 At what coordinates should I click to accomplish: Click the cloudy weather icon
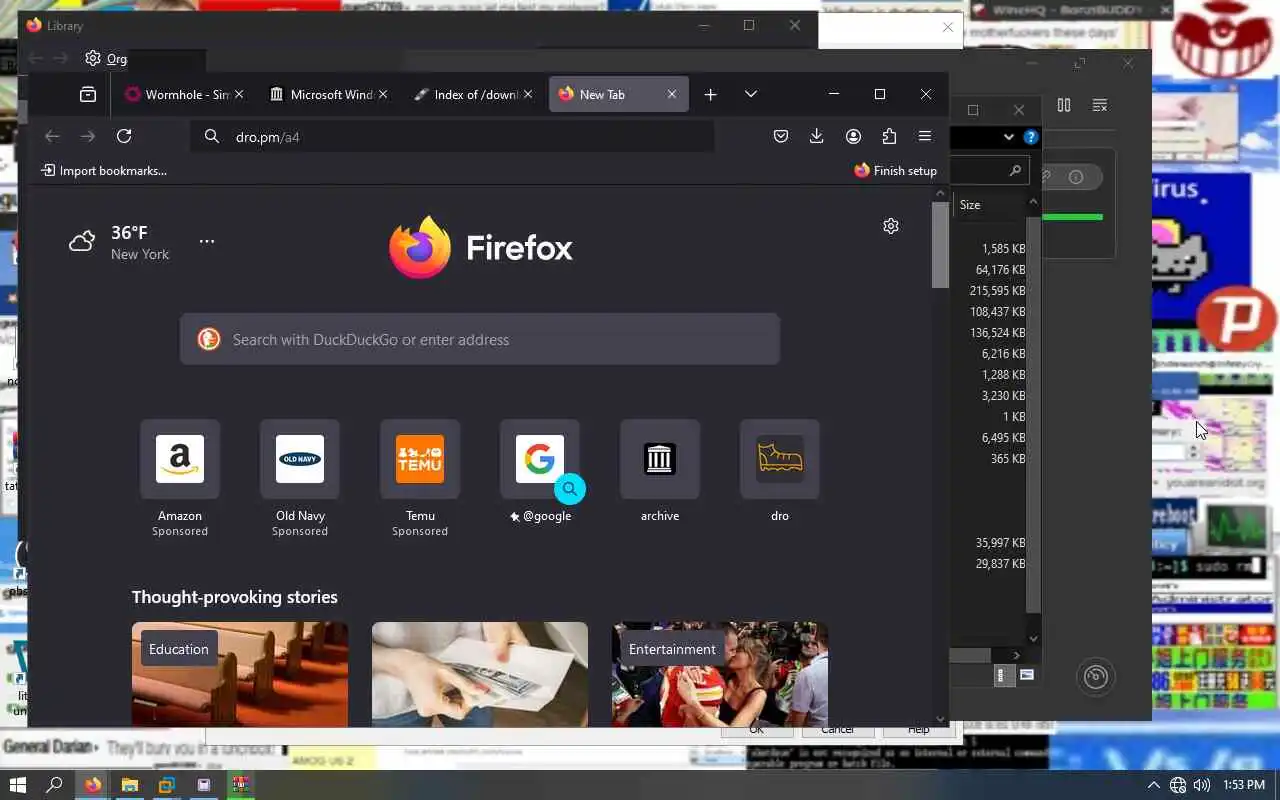[x=82, y=241]
